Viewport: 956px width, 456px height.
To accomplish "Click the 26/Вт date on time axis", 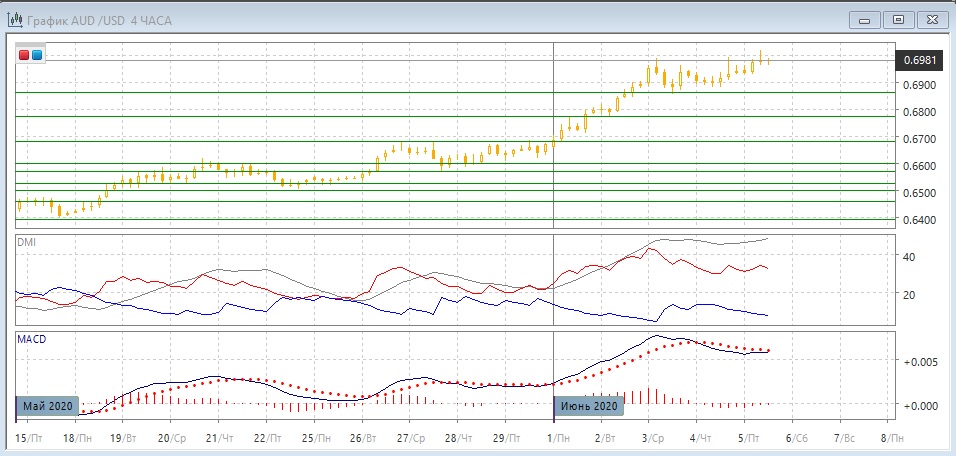I will click(364, 438).
